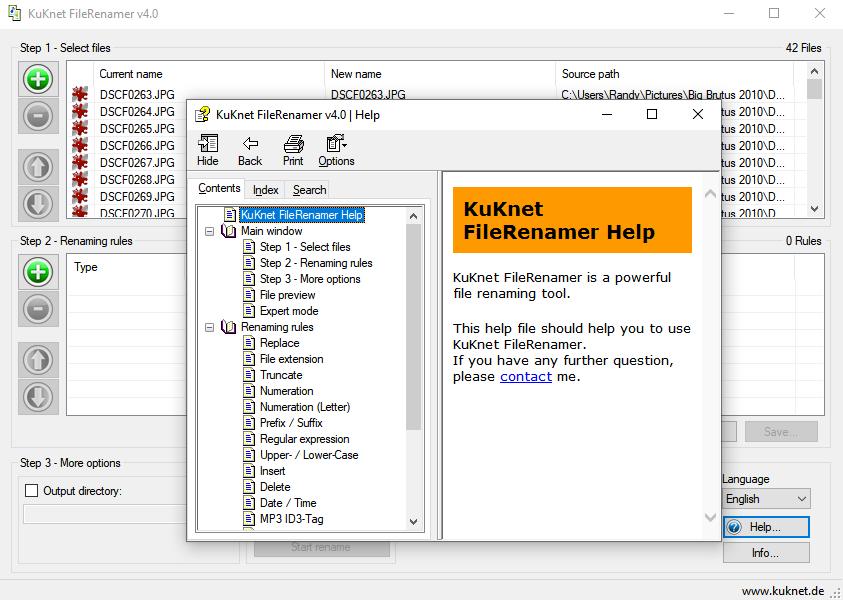
Task: Click the green add files button in Step 1
Action: [38, 80]
